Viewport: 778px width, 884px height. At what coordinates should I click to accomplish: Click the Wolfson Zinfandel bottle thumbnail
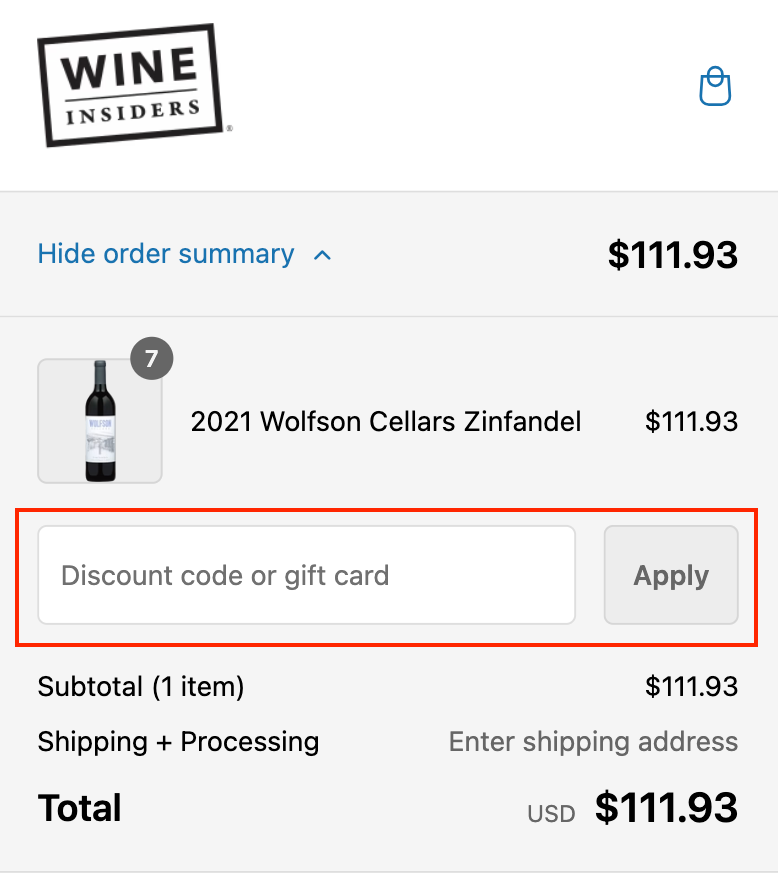click(100, 421)
